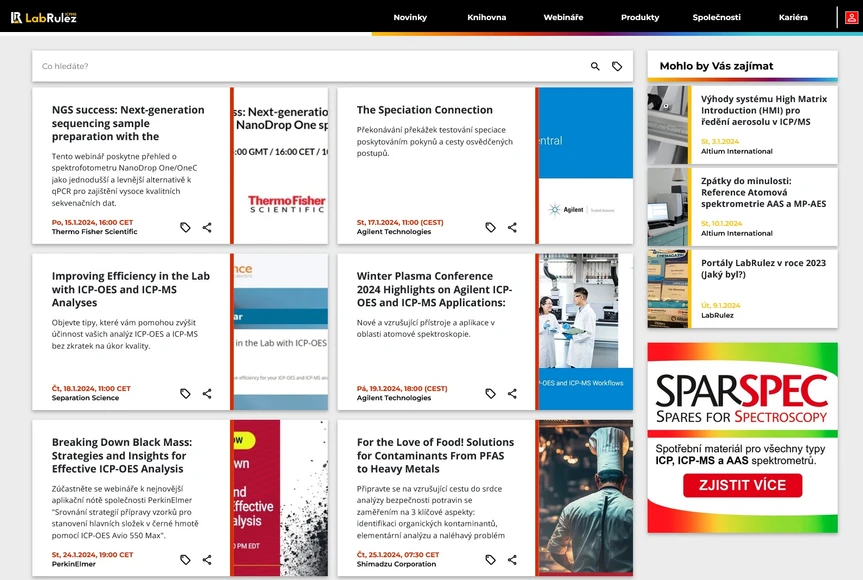
Task: Click date 'Čt, 25.1.2024, 07:30 CET'
Action: [398, 555]
